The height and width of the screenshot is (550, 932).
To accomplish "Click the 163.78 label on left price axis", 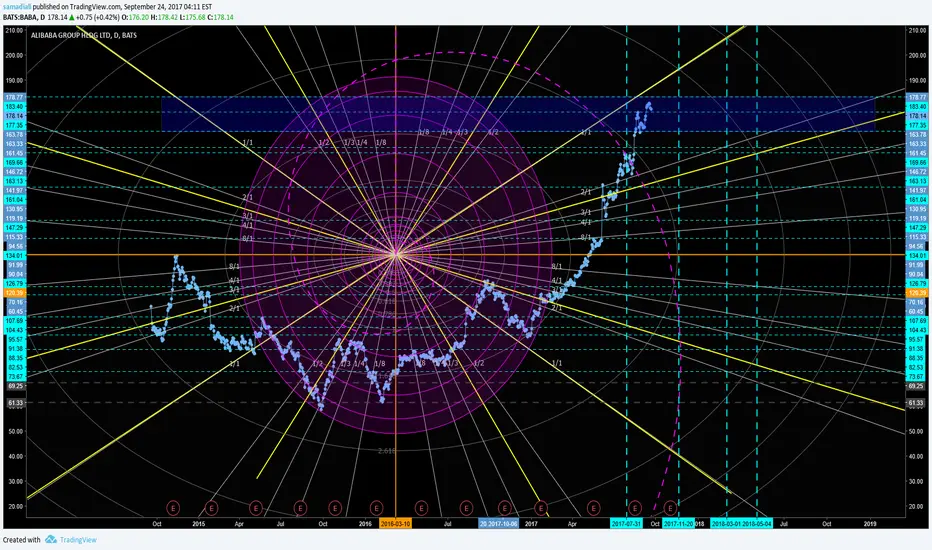I will click(x=15, y=134).
